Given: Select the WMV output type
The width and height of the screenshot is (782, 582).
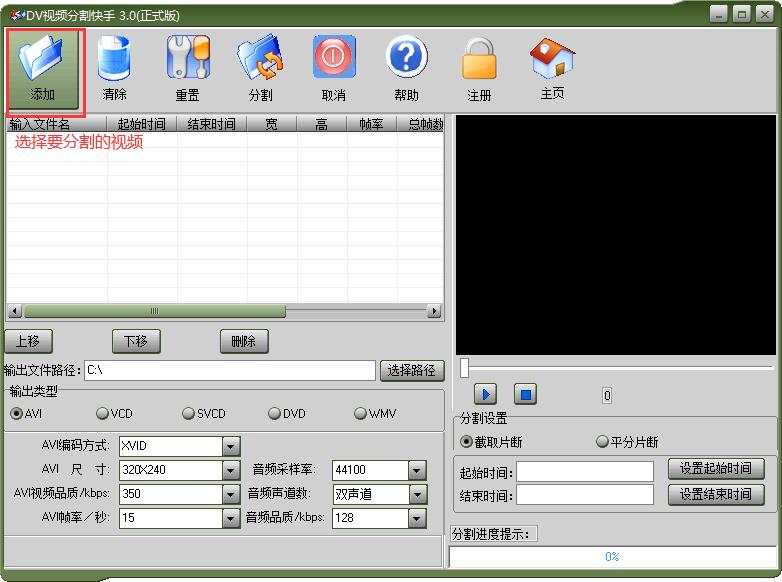Looking at the screenshot, I should tap(361, 414).
